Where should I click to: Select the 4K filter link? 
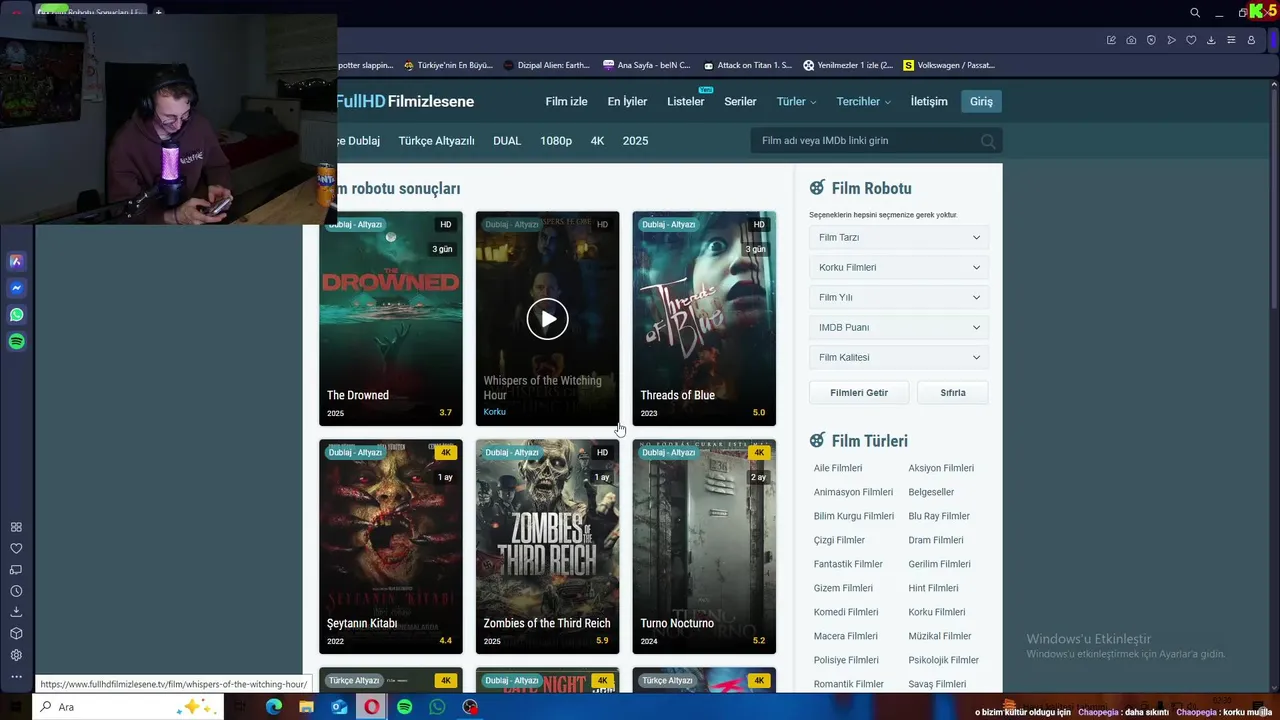597,141
